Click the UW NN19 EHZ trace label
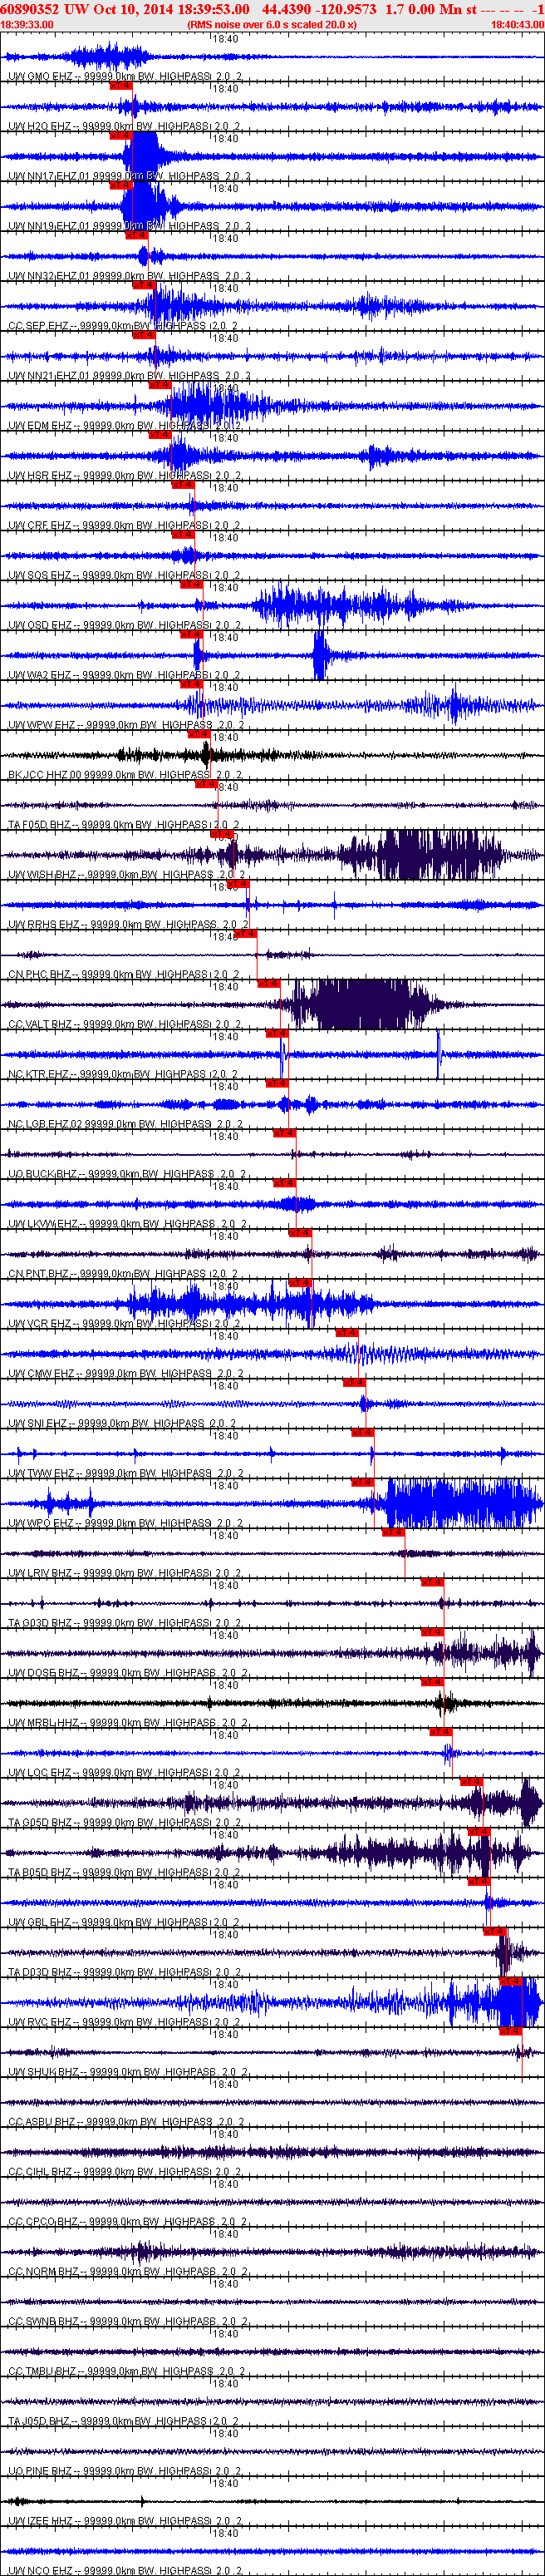The width and height of the screenshot is (545, 2576). [x=130, y=227]
